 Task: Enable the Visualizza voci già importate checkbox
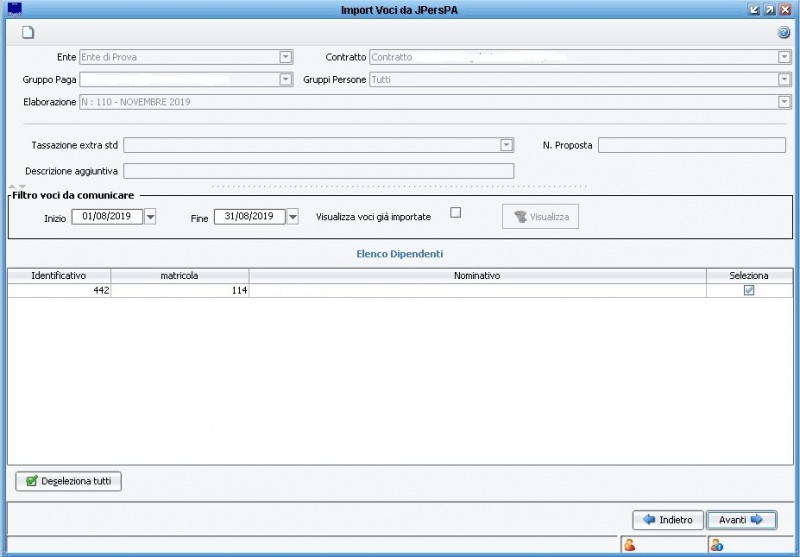point(456,212)
